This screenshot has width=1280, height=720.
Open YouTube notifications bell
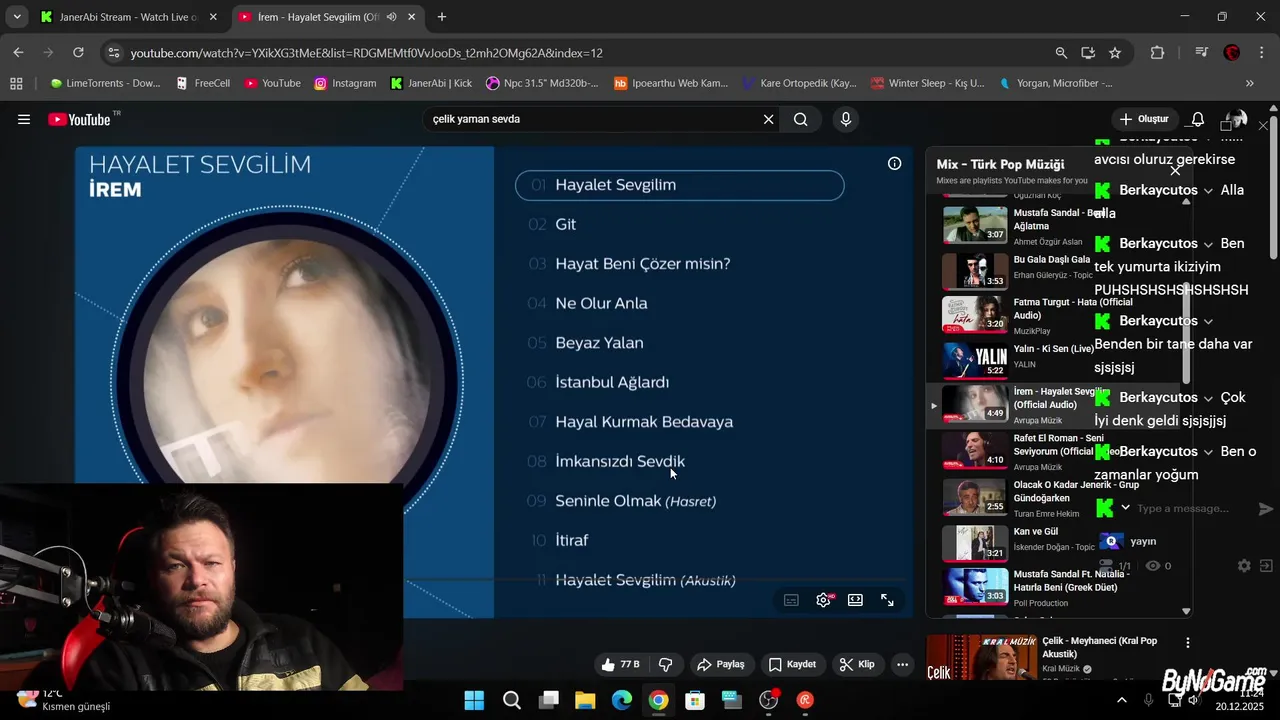[1197, 119]
